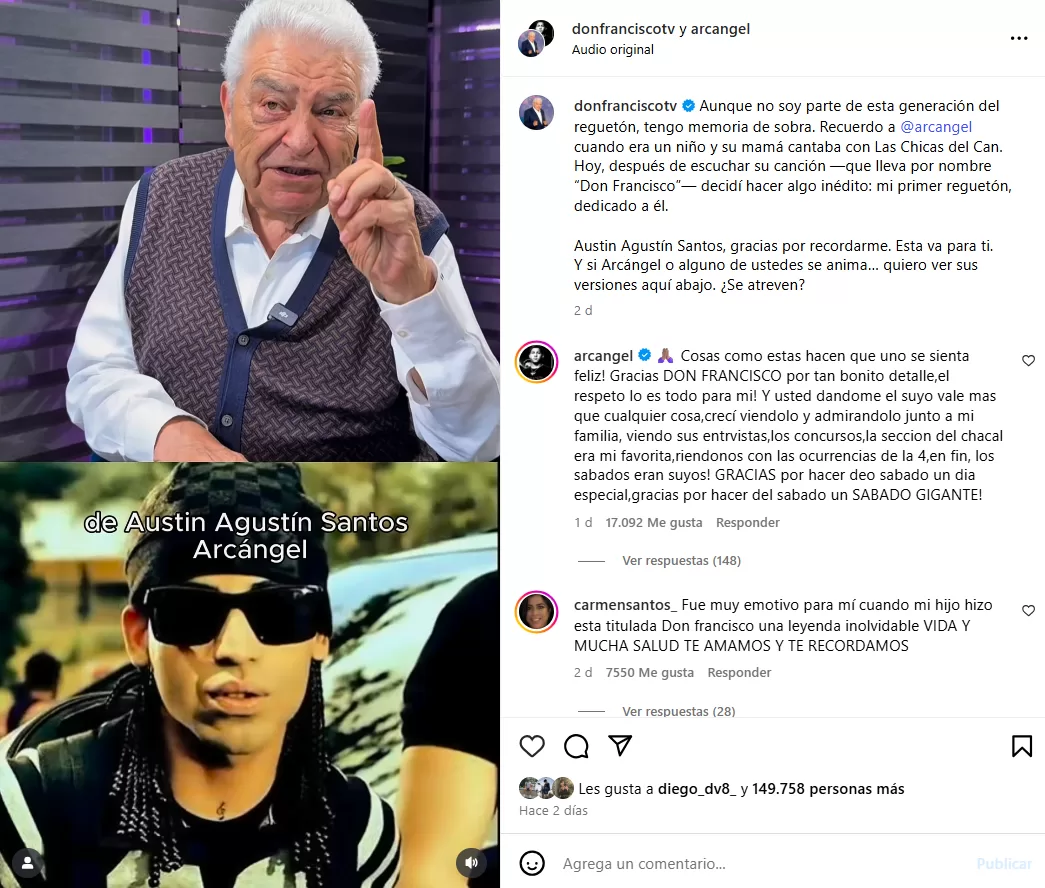Like carmensantos_ comment with the heart
The image size is (1045, 888).
click(x=1028, y=611)
